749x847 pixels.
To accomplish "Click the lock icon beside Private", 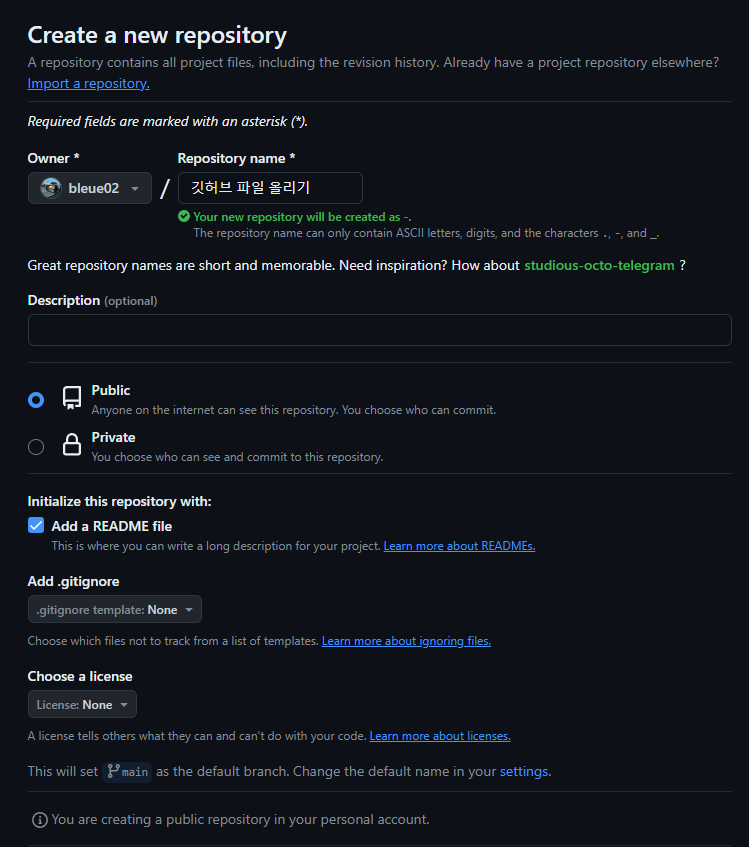I will [71, 444].
